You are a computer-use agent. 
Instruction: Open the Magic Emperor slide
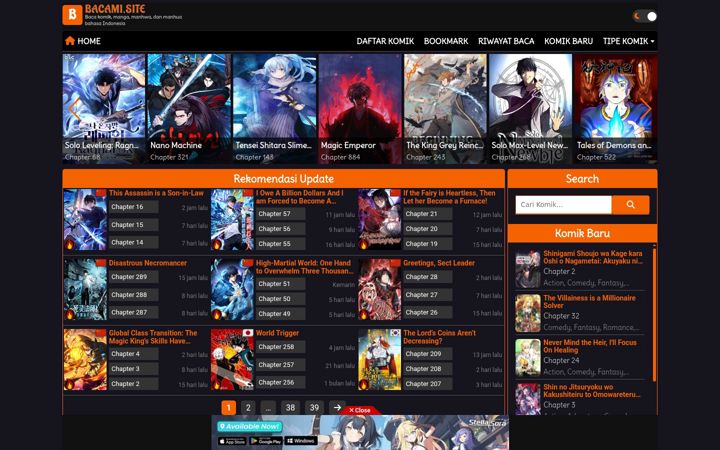(360, 109)
